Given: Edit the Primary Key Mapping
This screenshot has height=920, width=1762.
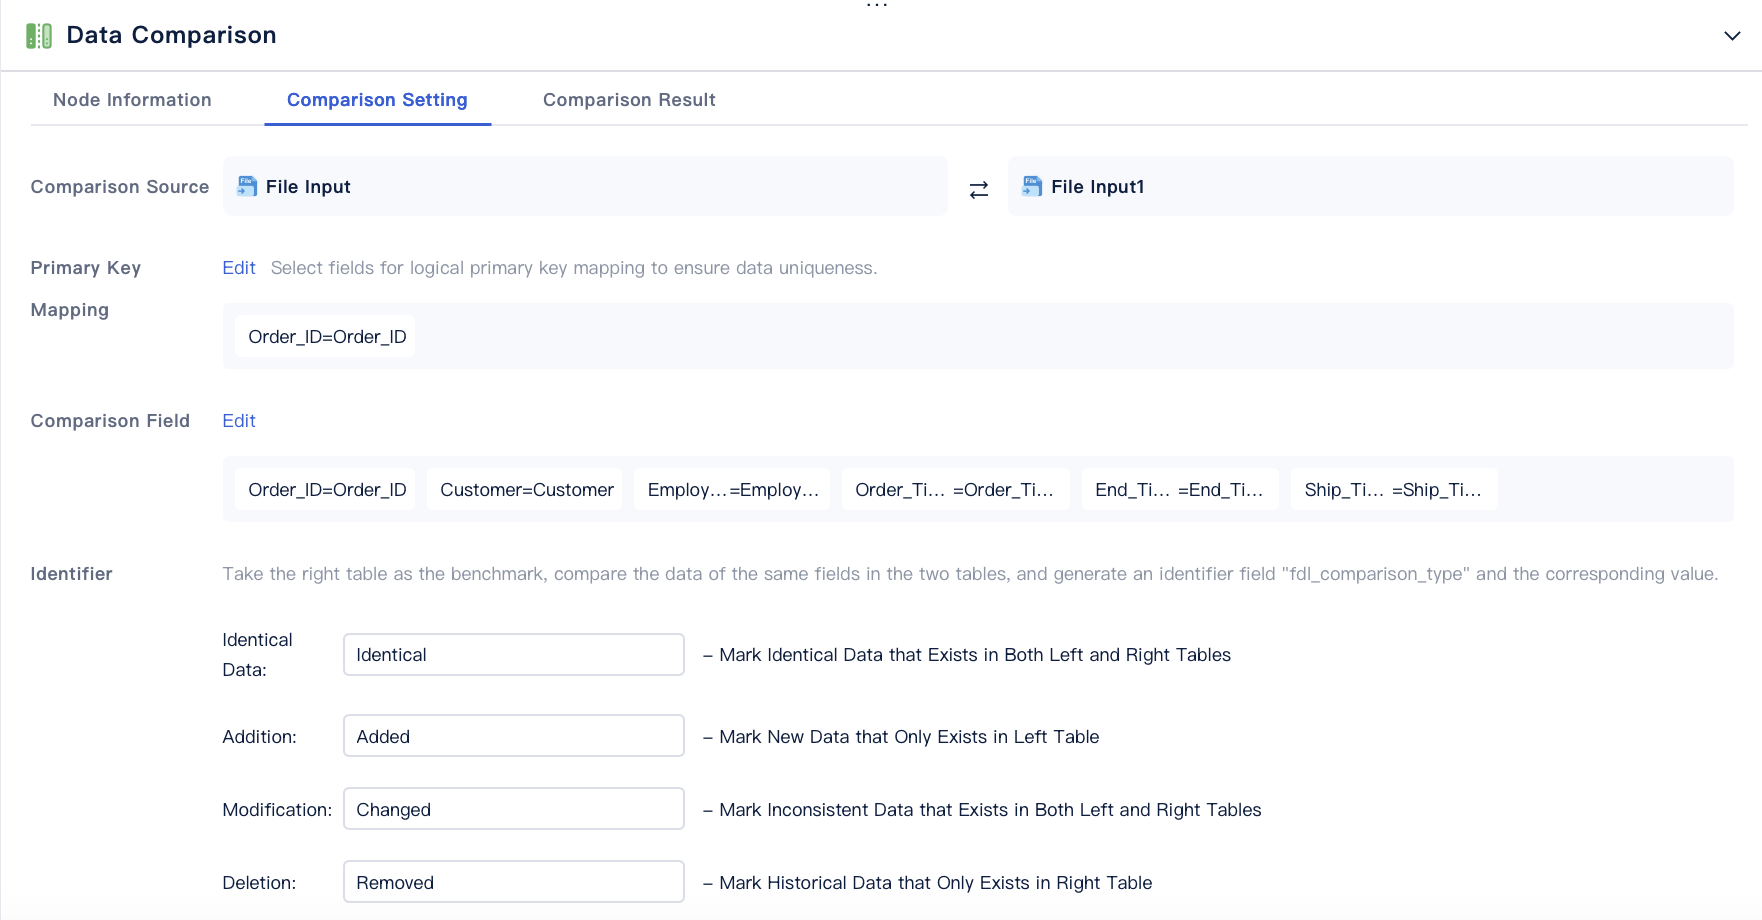Looking at the screenshot, I should (x=239, y=268).
